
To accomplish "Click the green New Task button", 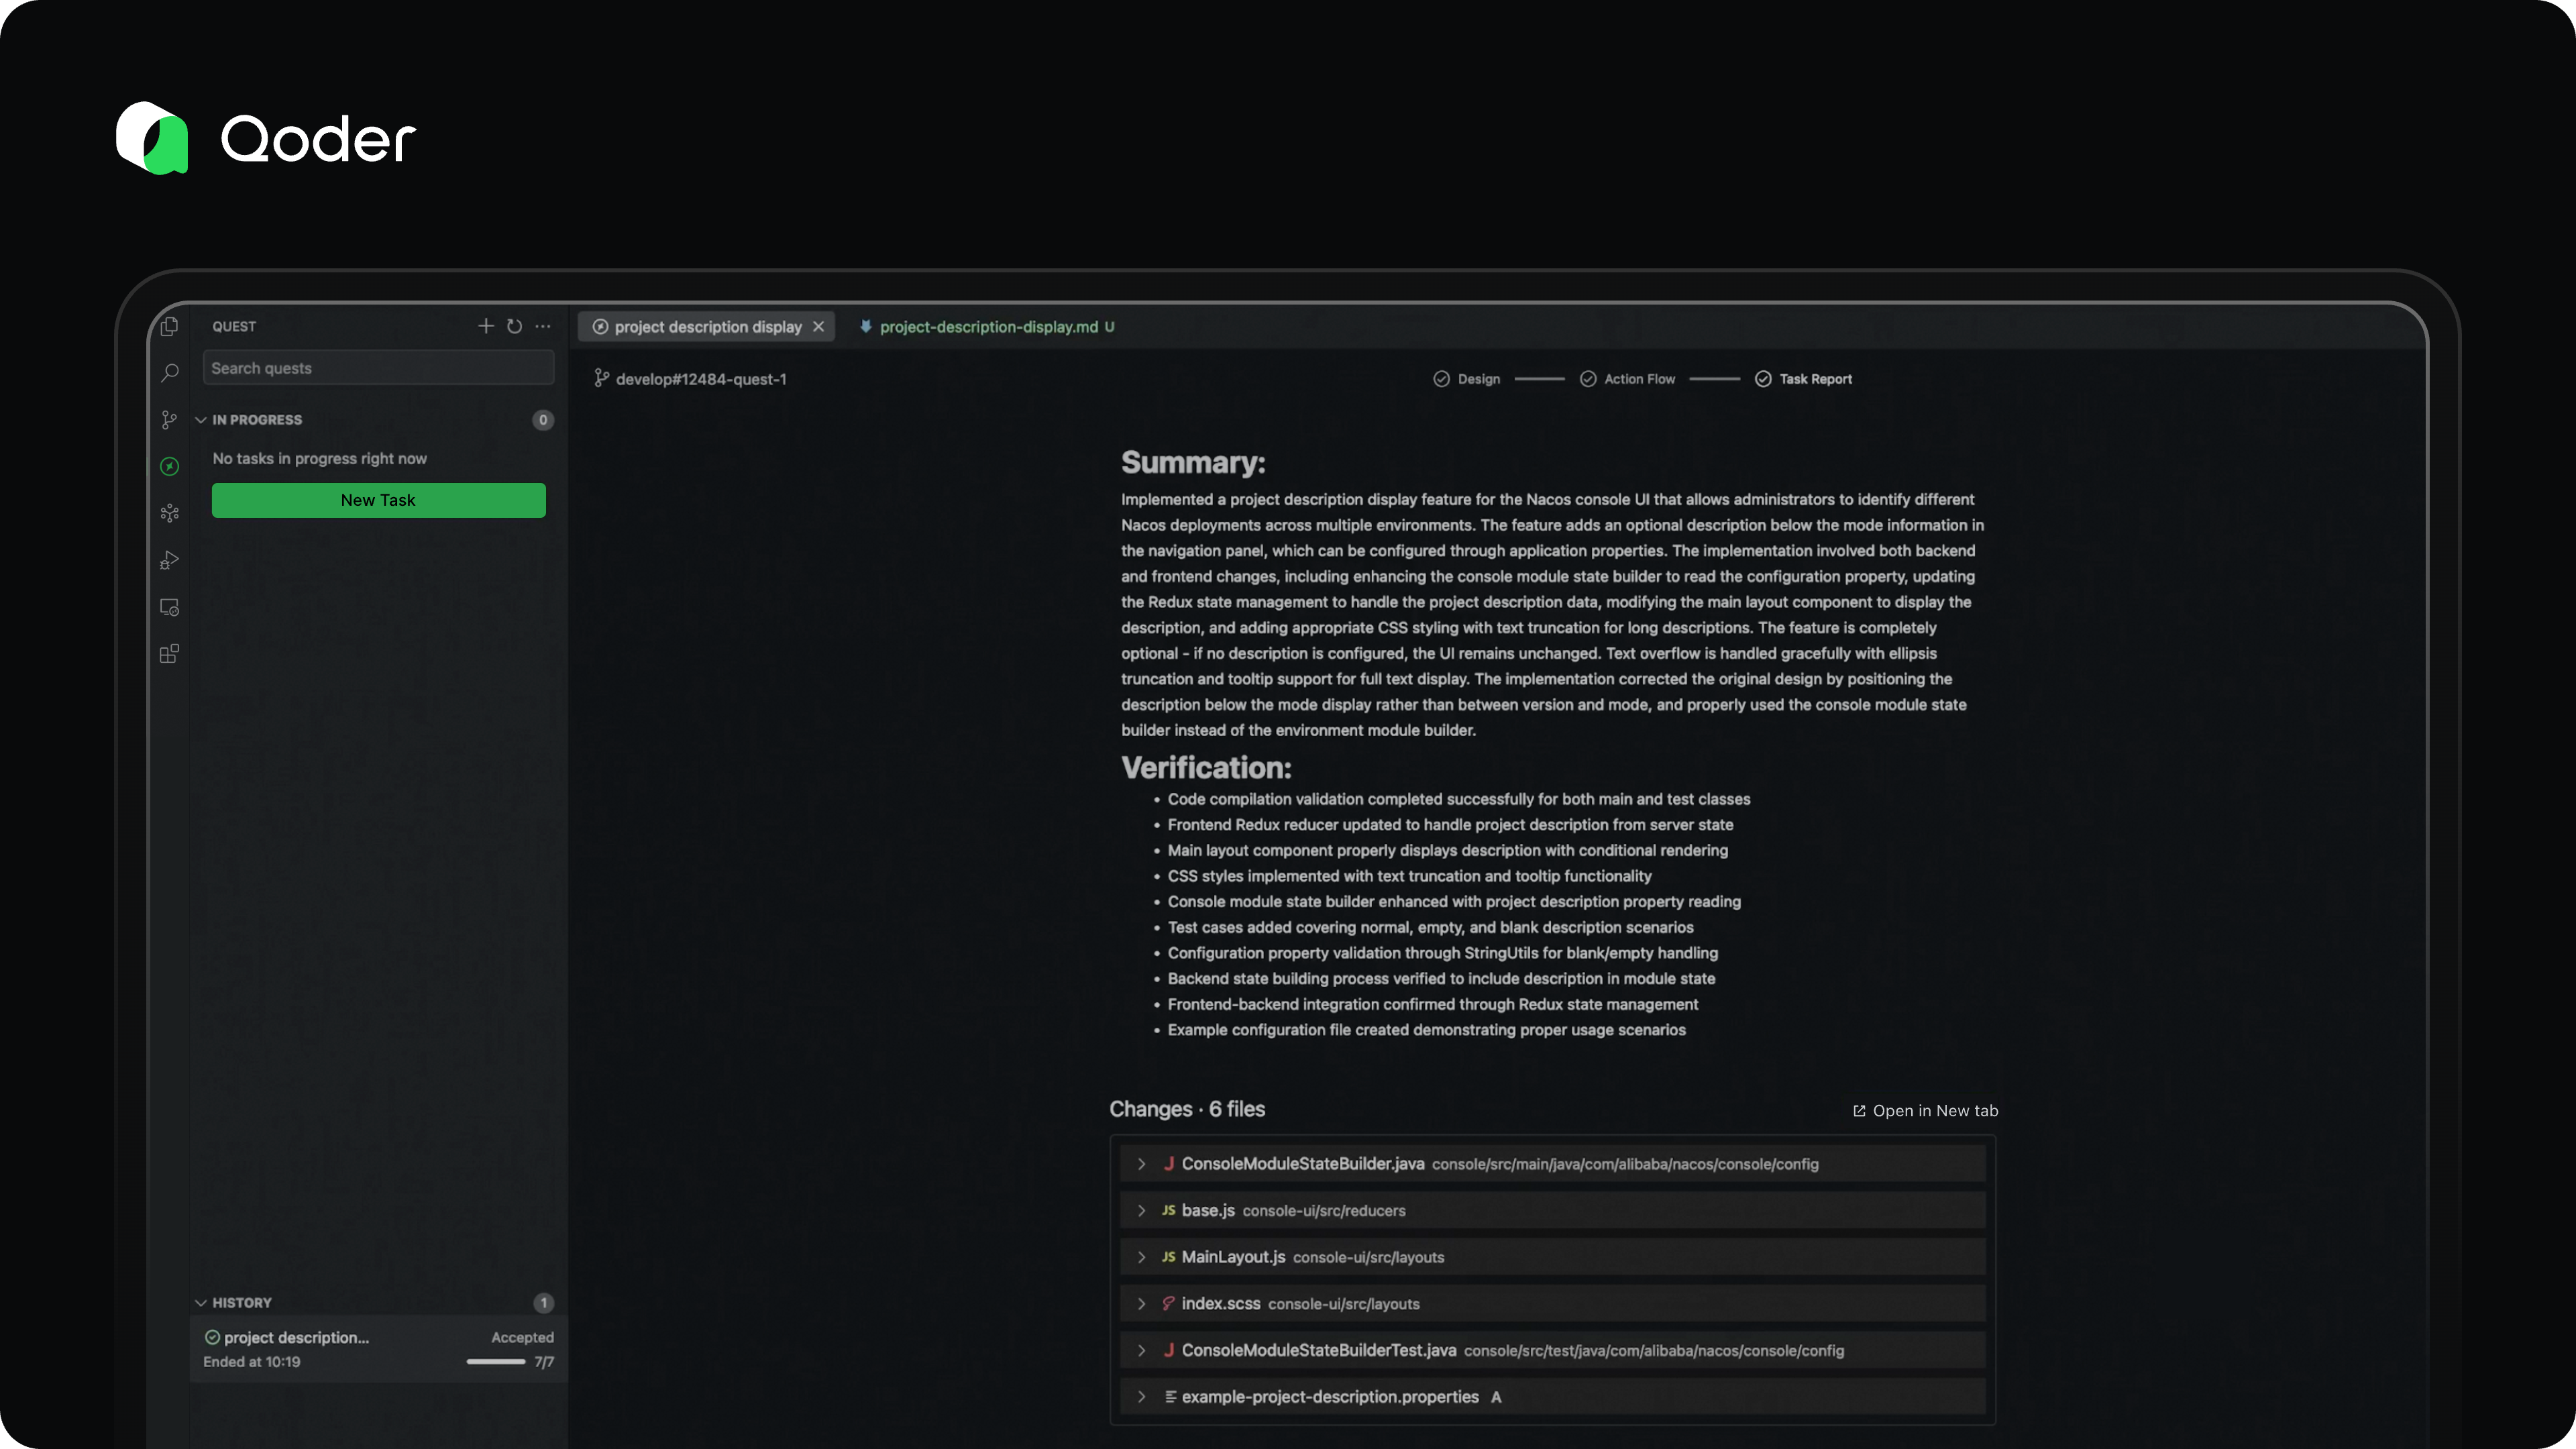I will point(378,500).
